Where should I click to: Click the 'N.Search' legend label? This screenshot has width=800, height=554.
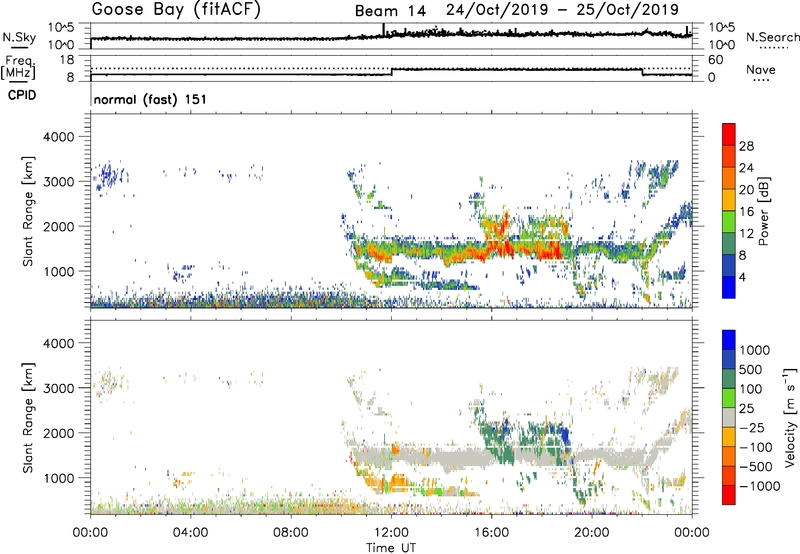773,37
